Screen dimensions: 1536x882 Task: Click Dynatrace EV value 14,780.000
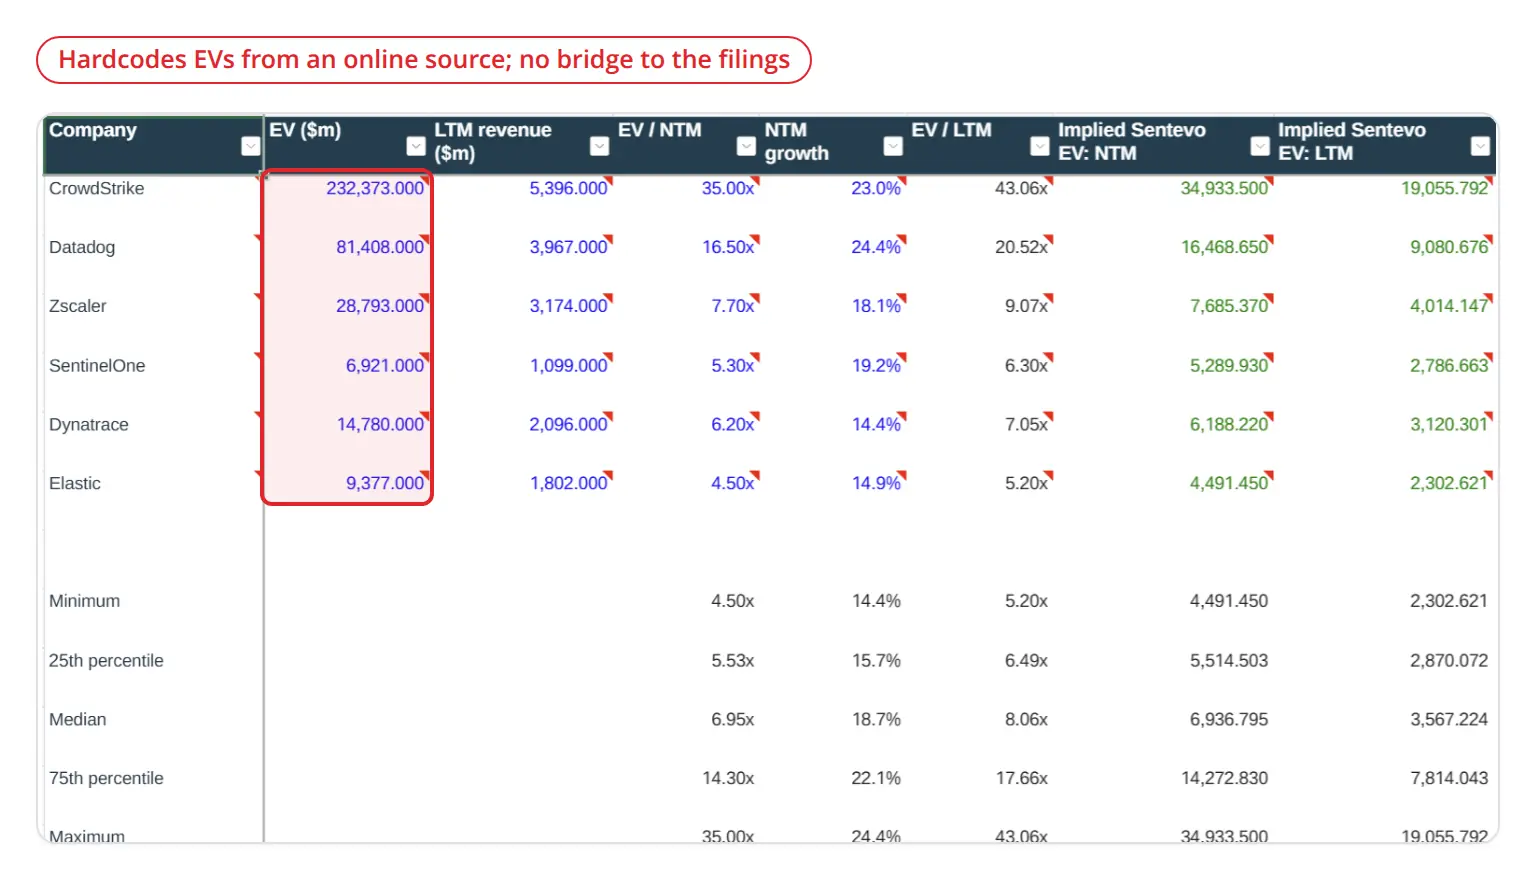(x=380, y=425)
